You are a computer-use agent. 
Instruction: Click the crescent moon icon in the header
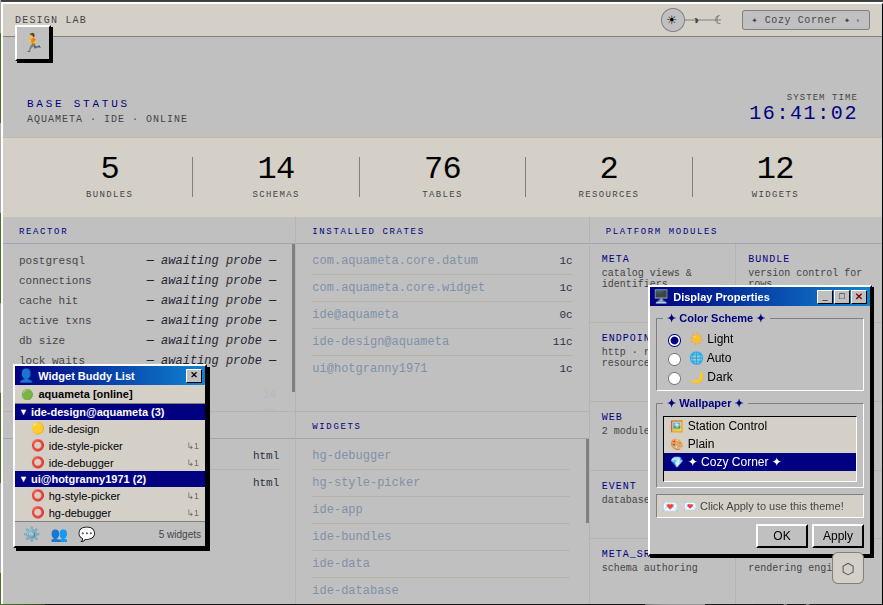(x=717, y=20)
